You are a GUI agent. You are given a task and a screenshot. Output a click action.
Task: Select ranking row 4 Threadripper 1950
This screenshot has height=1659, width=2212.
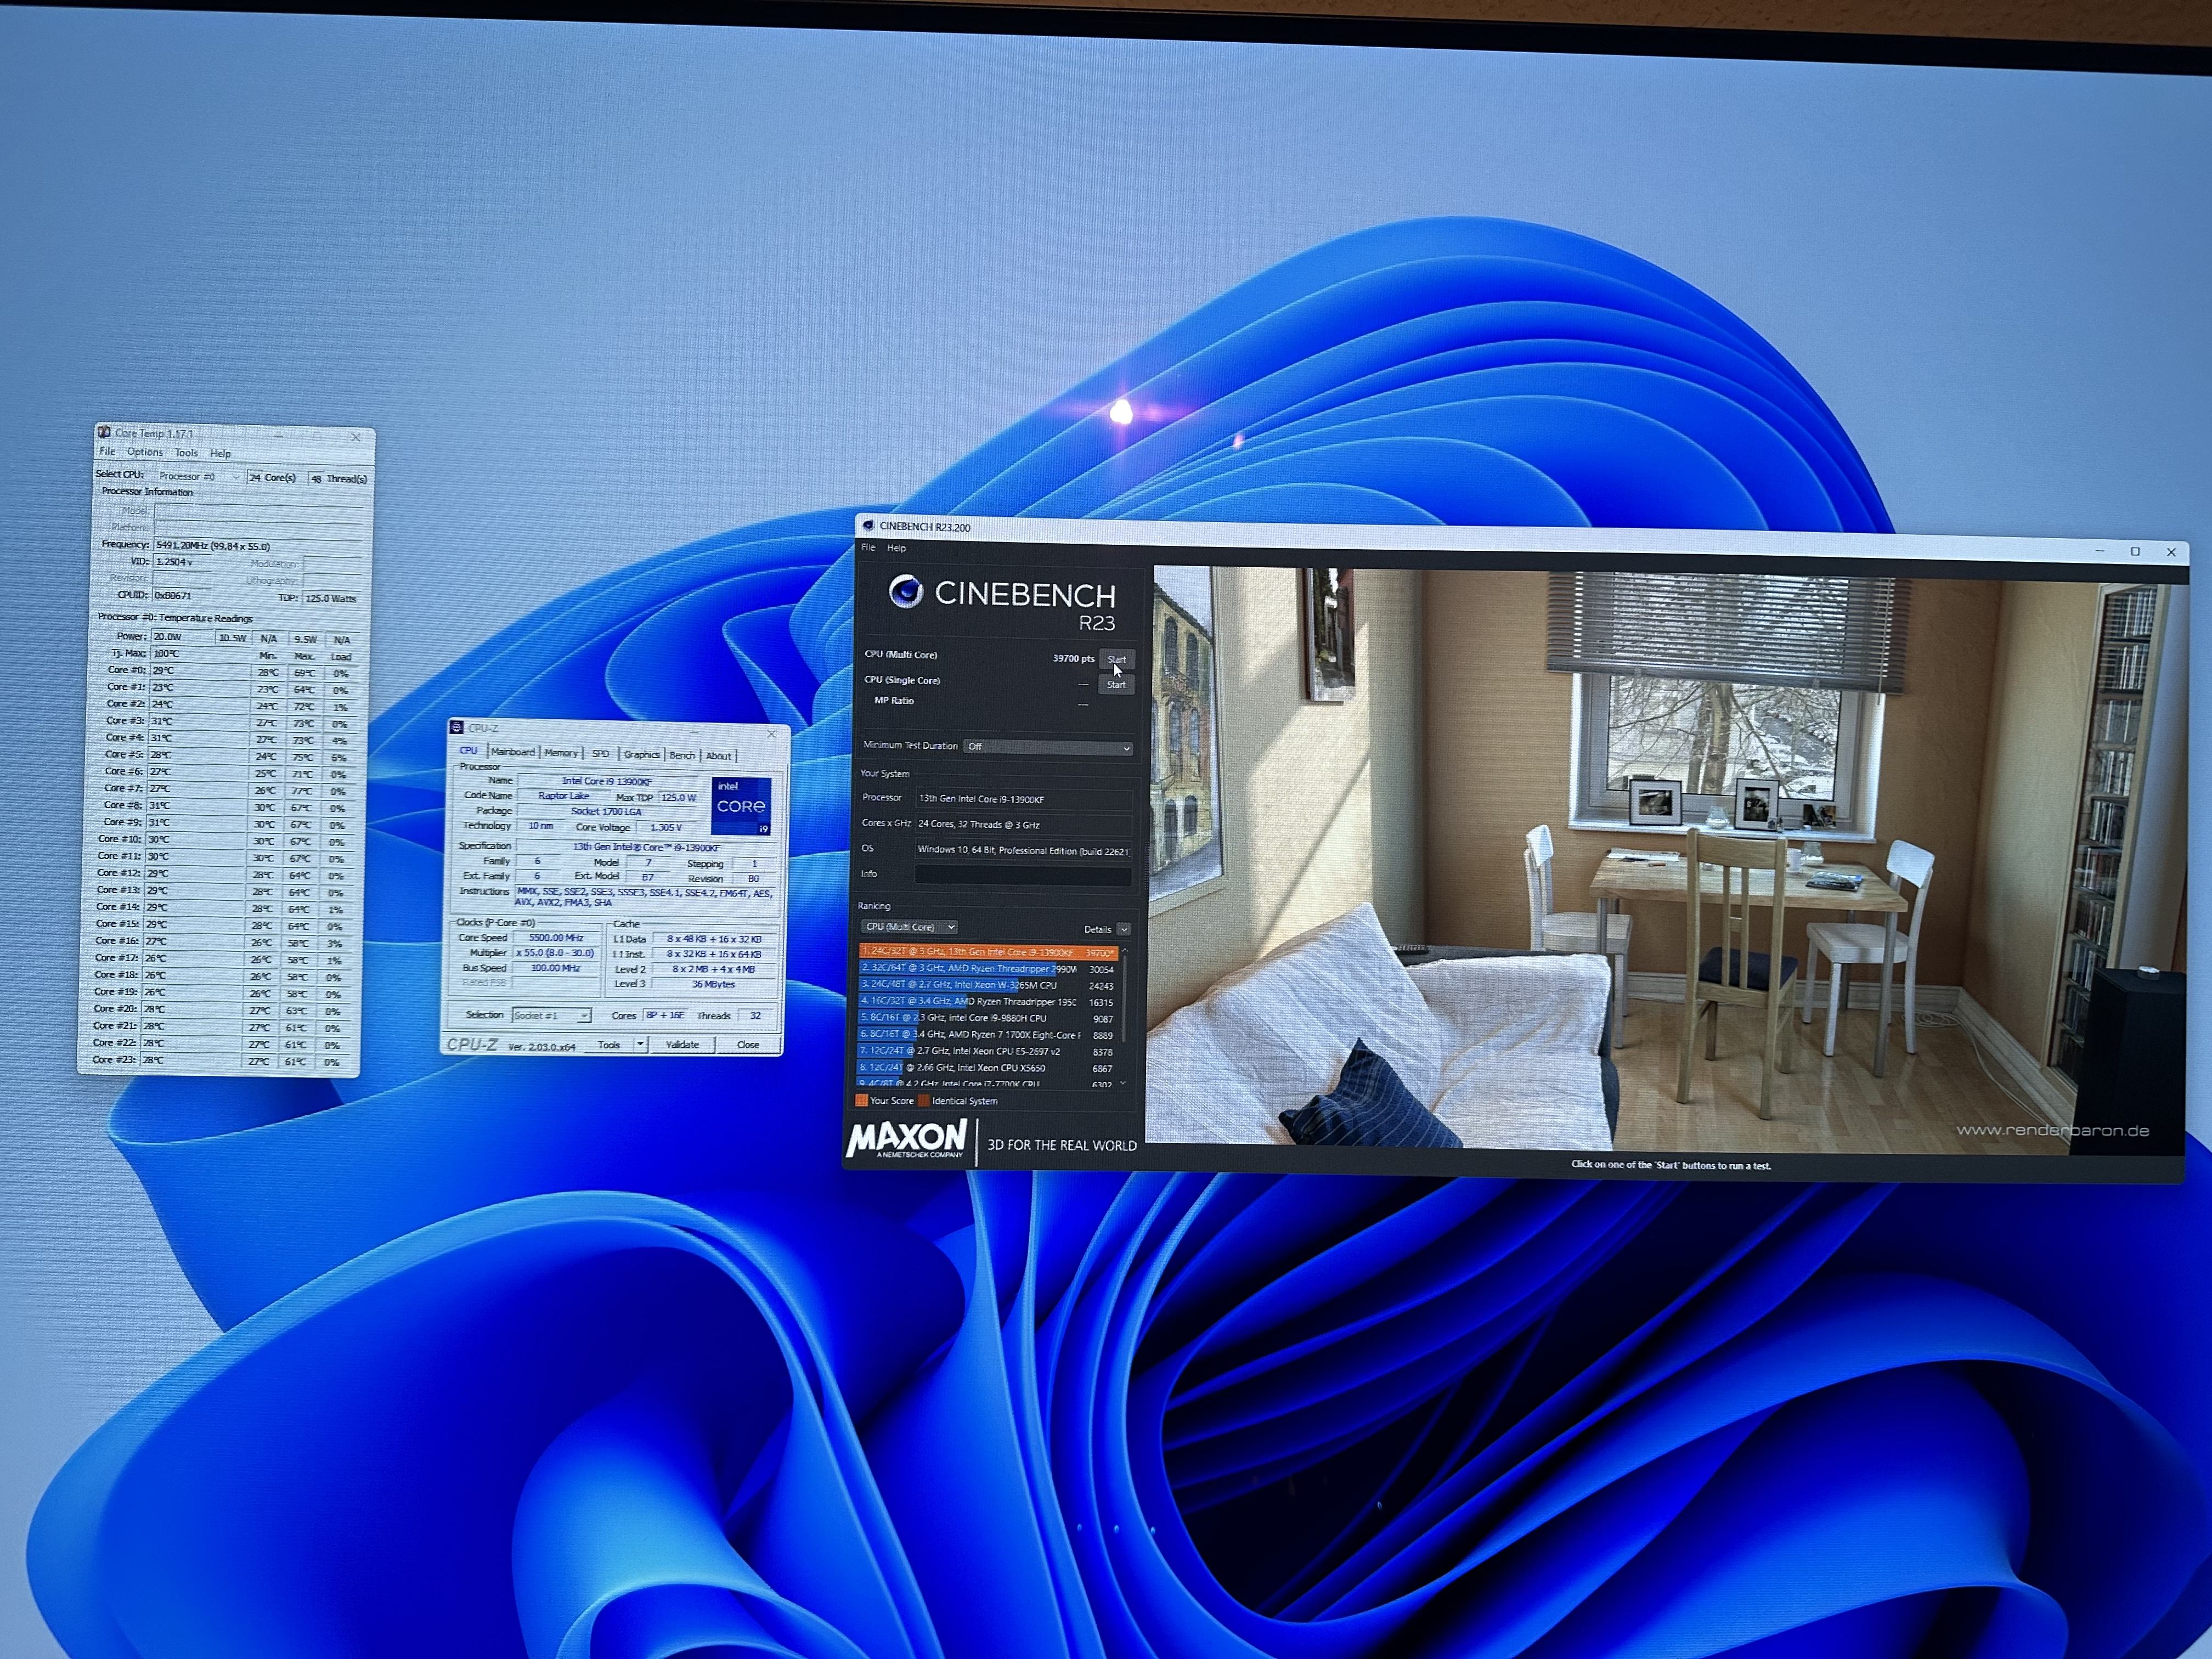point(987,1001)
